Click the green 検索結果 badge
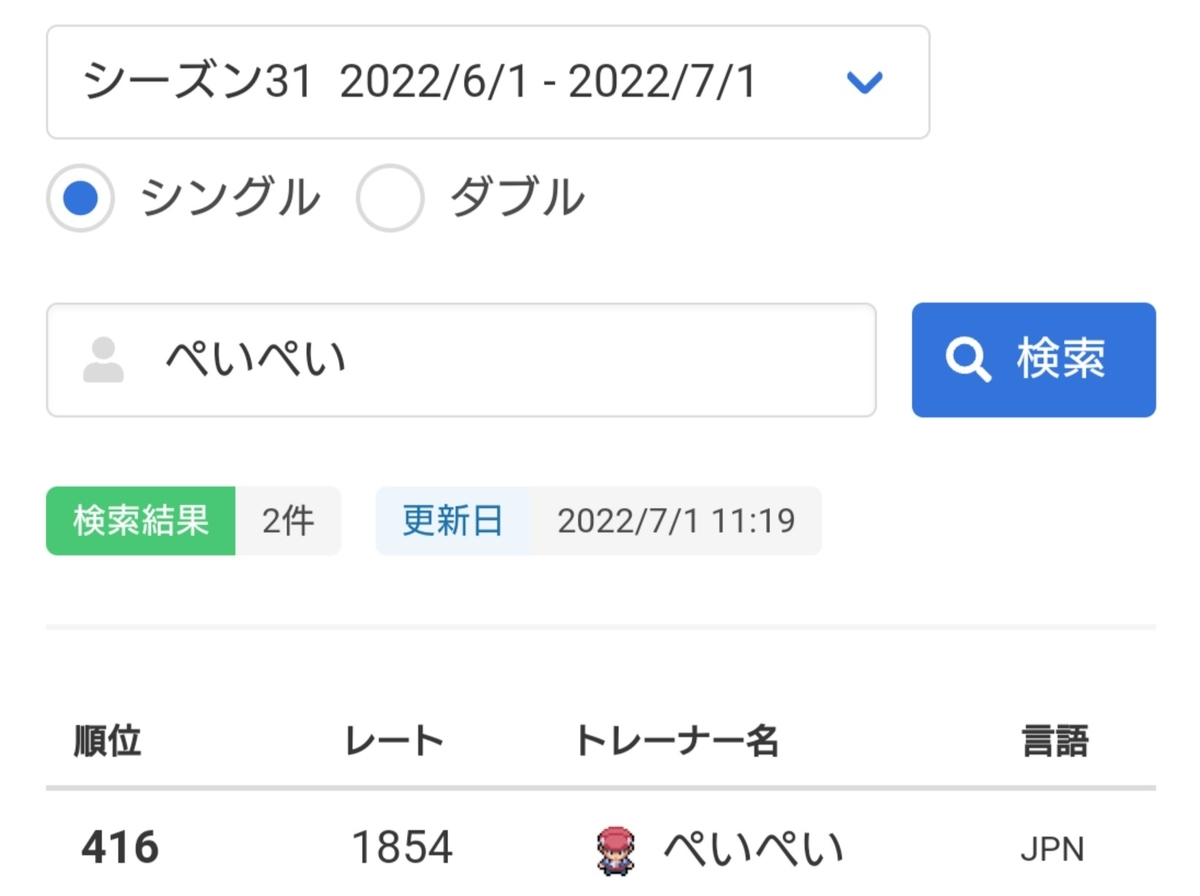Viewport: 1200px width, 896px height. click(140, 520)
